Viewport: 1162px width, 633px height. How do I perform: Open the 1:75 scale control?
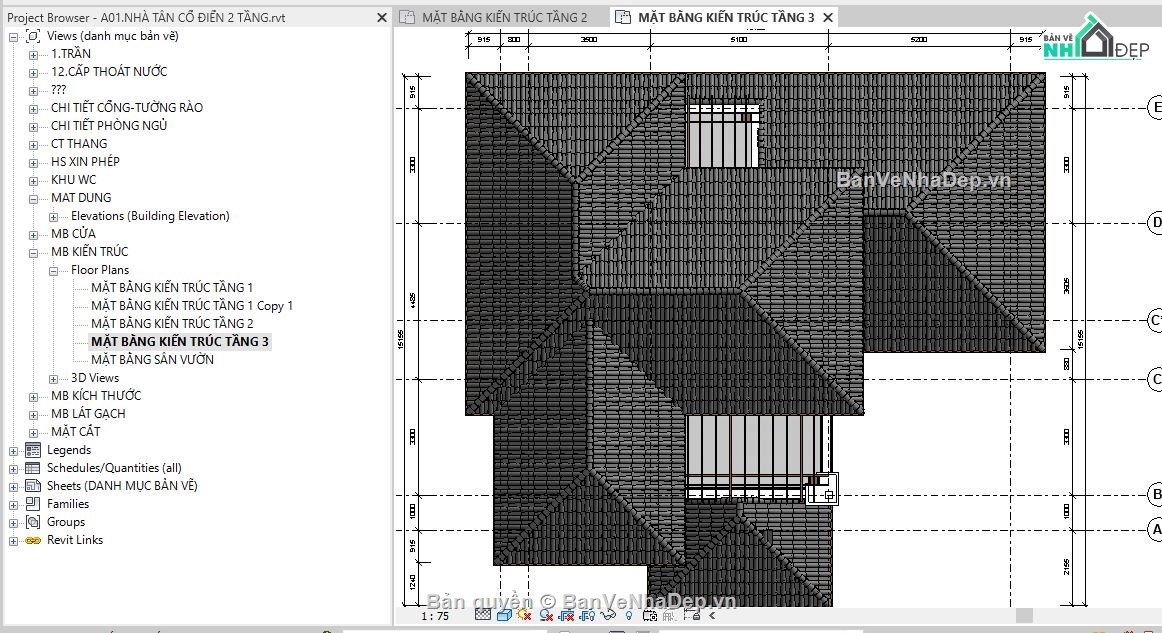point(433,617)
